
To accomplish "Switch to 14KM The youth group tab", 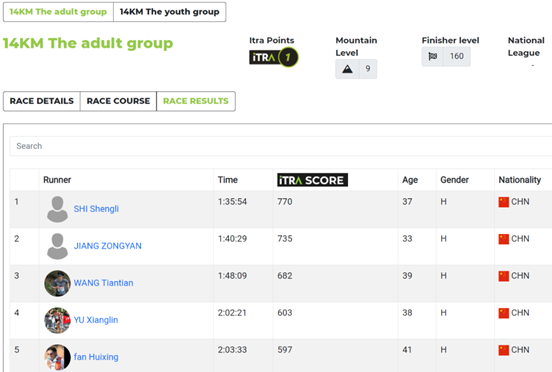I will pos(170,12).
